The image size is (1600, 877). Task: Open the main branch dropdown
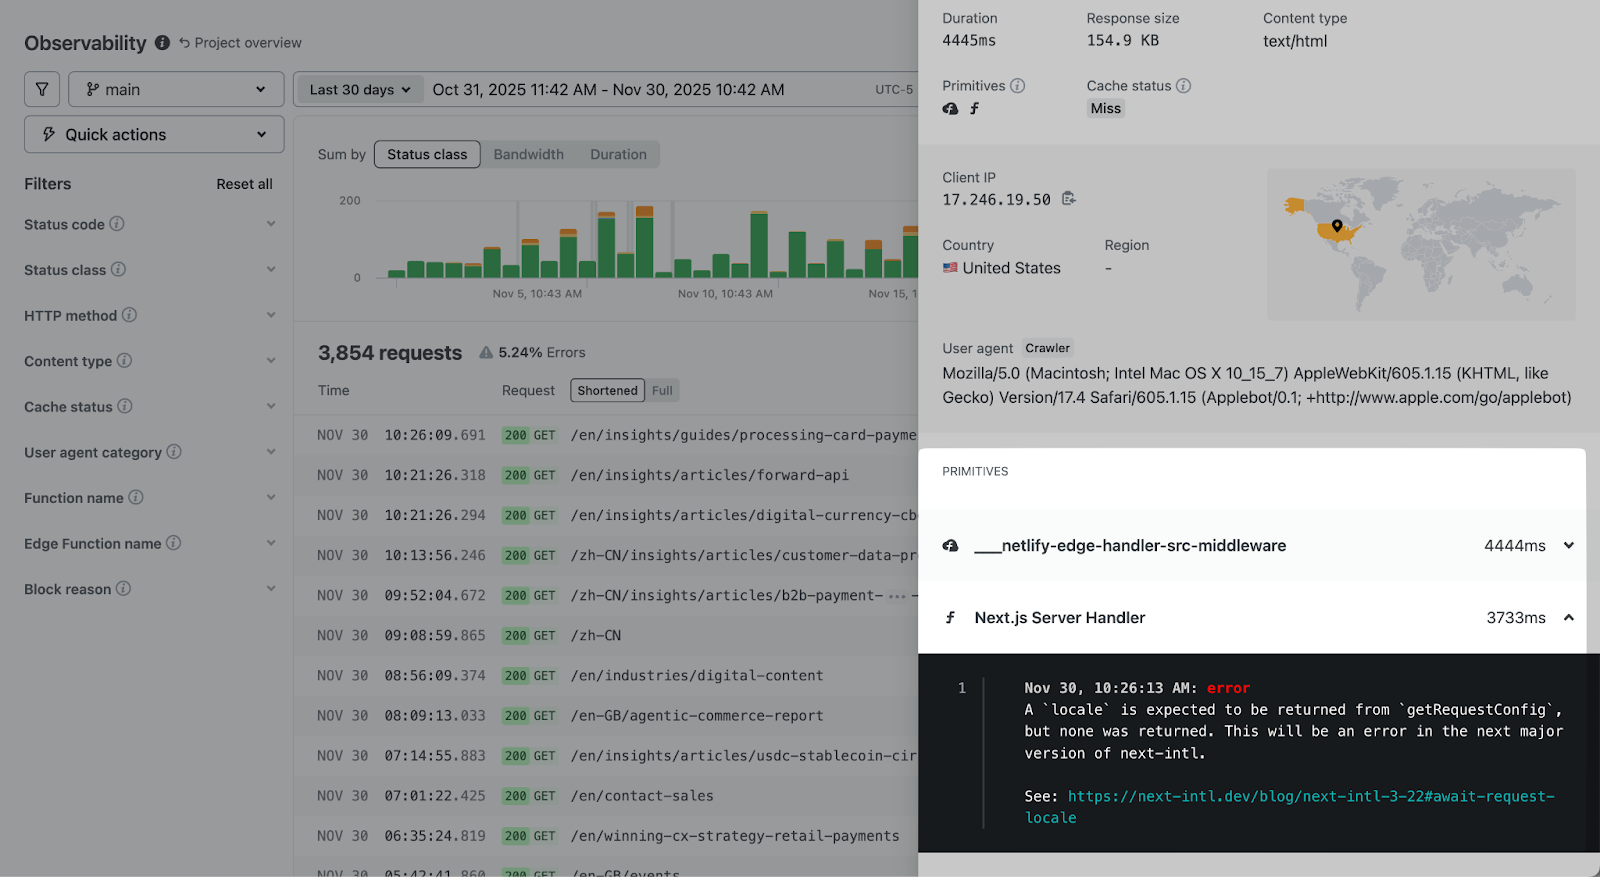[176, 89]
